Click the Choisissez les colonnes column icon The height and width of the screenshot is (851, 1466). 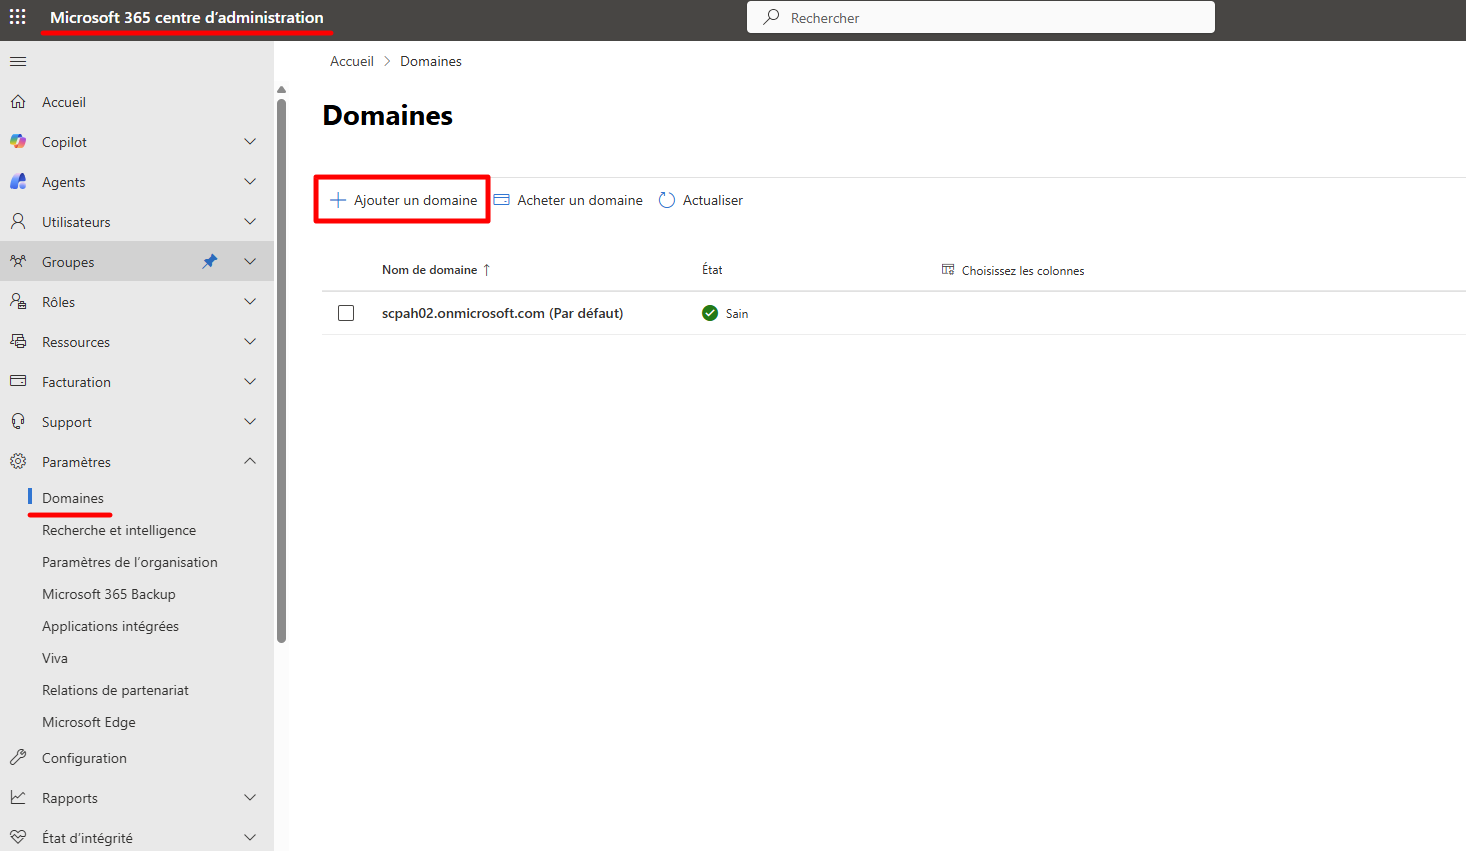(x=948, y=270)
